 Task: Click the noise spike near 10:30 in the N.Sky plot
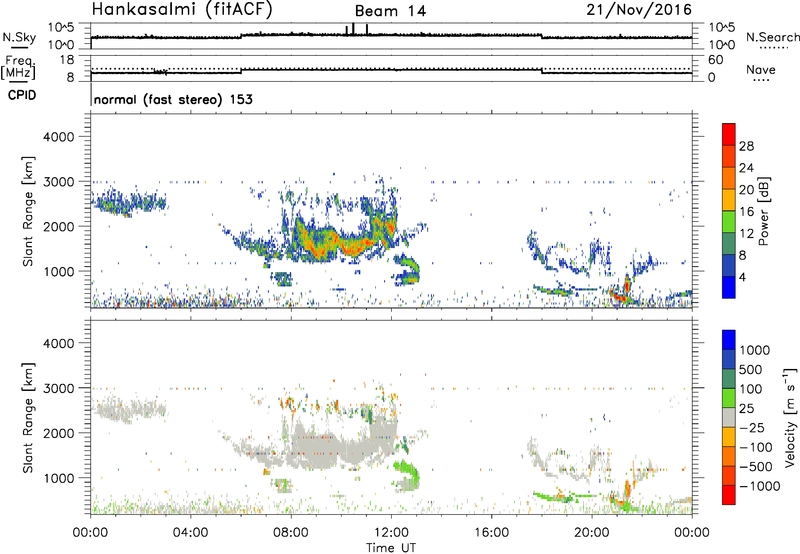[x=353, y=29]
